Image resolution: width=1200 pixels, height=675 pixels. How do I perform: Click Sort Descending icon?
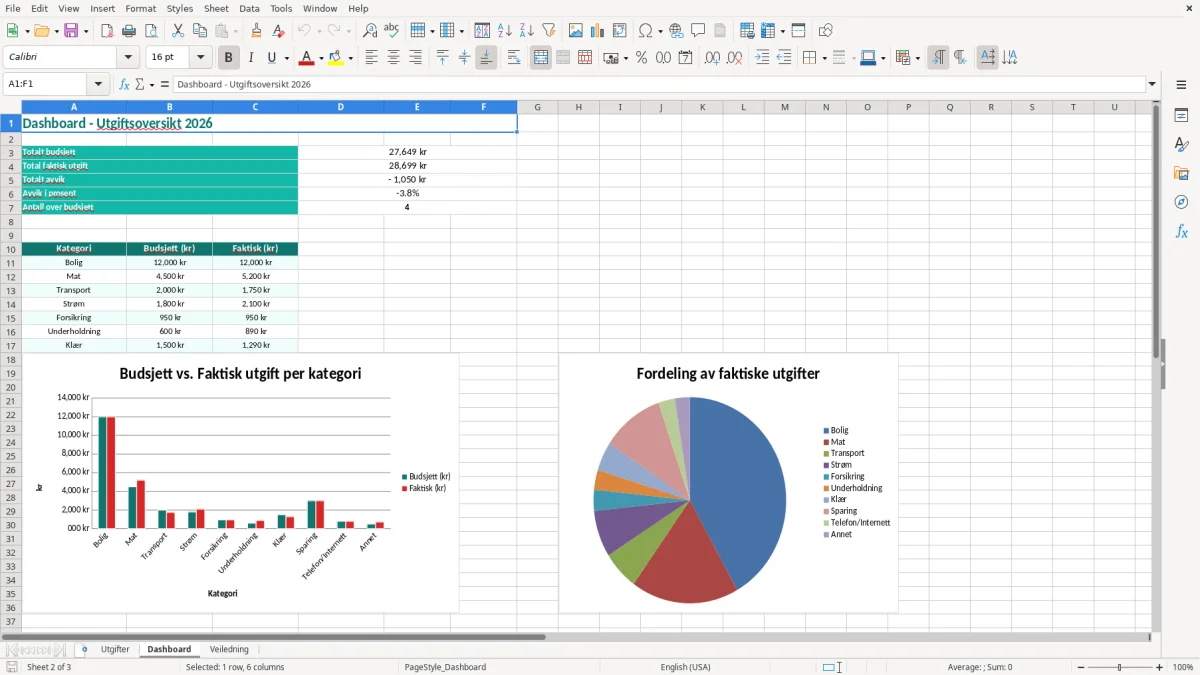(x=527, y=31)
